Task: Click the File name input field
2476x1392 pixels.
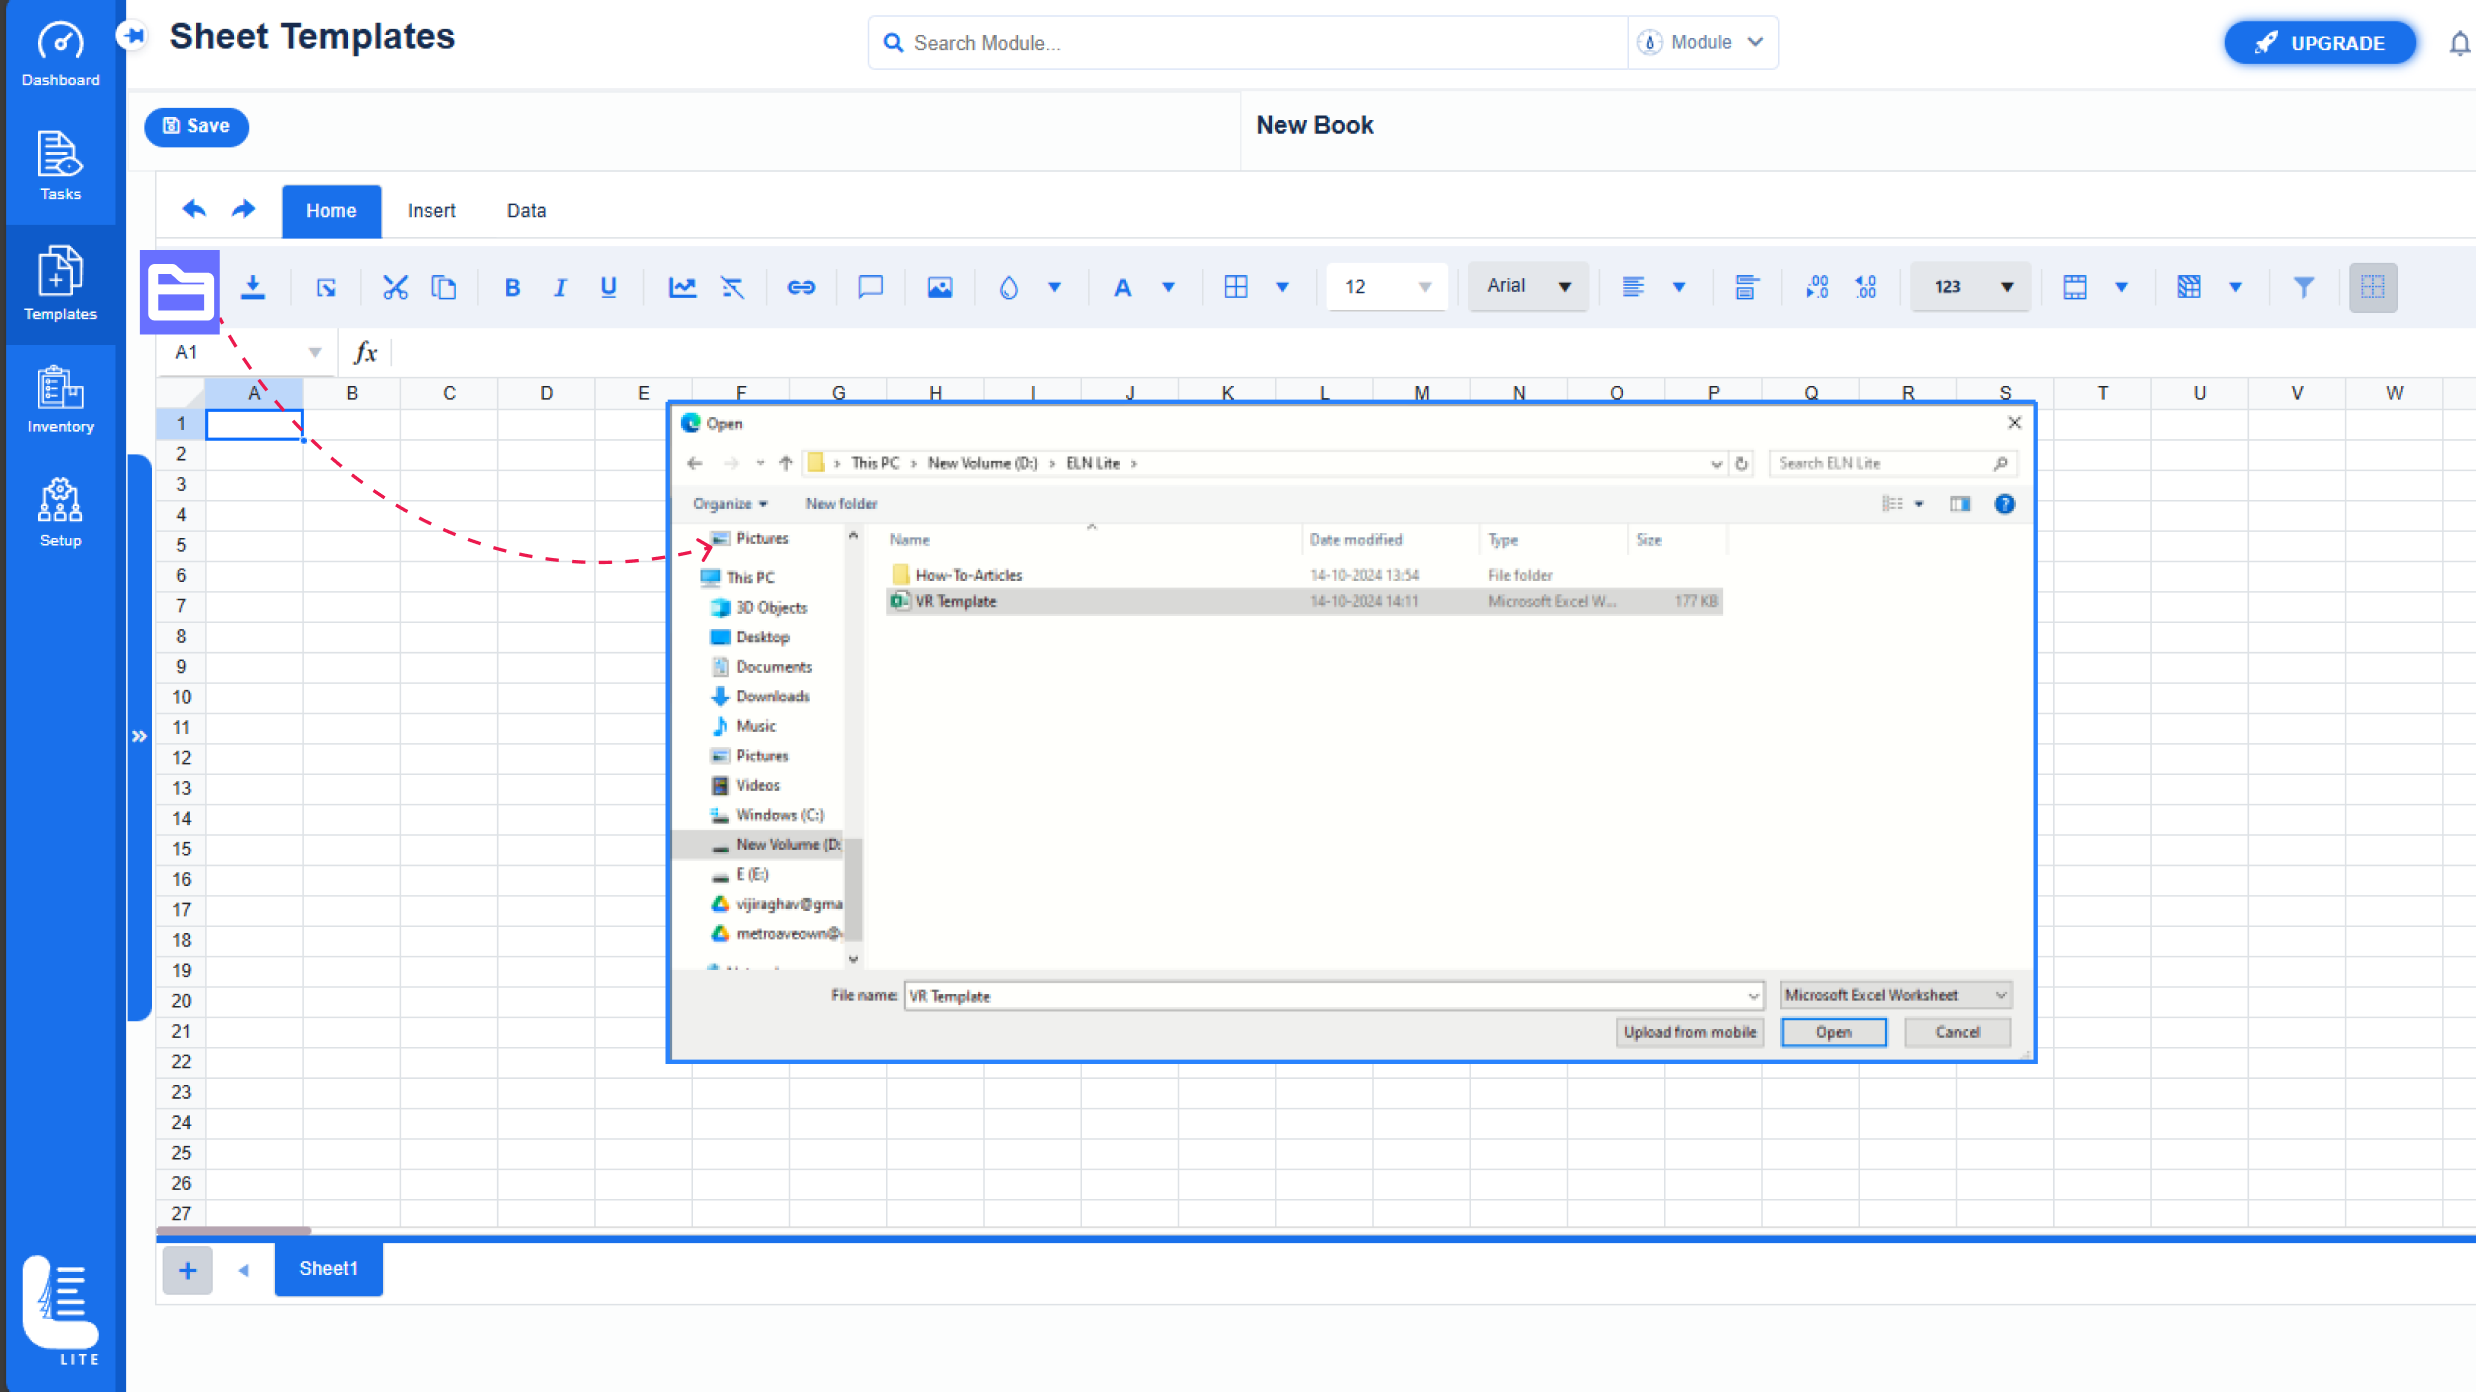Action: tap(1333, 996)
